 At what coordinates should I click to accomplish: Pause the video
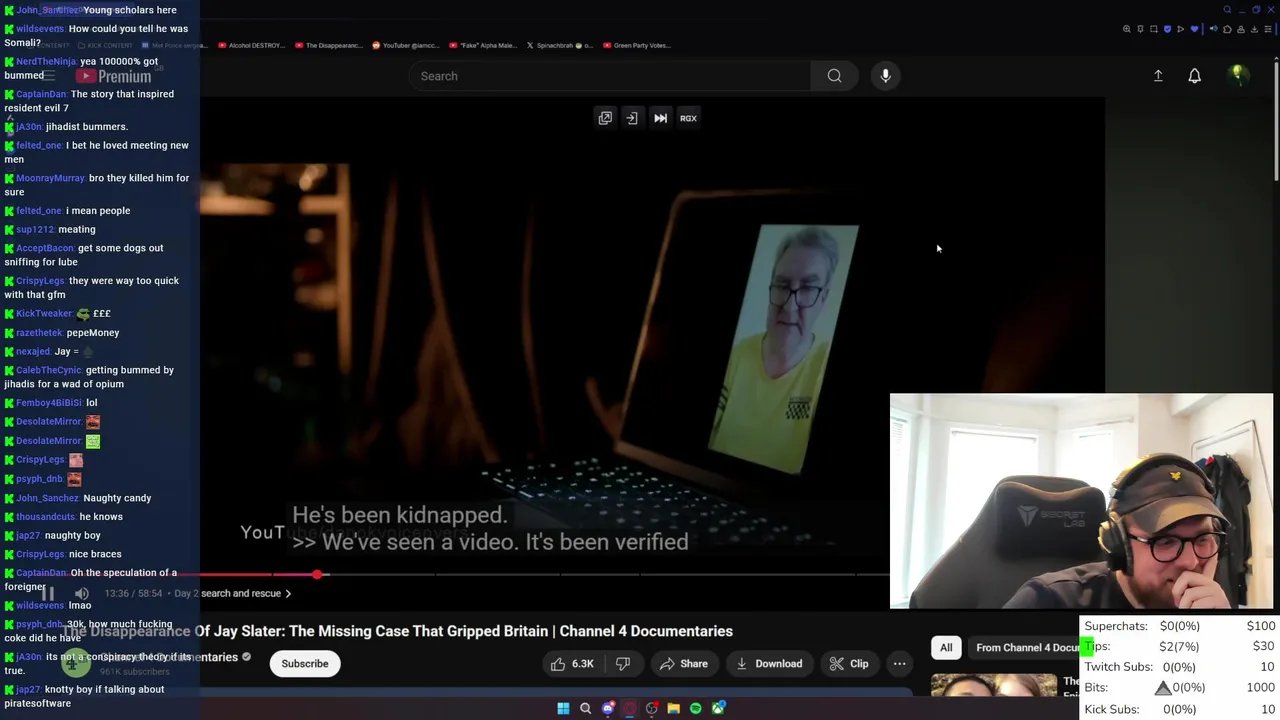pos(47,593)
